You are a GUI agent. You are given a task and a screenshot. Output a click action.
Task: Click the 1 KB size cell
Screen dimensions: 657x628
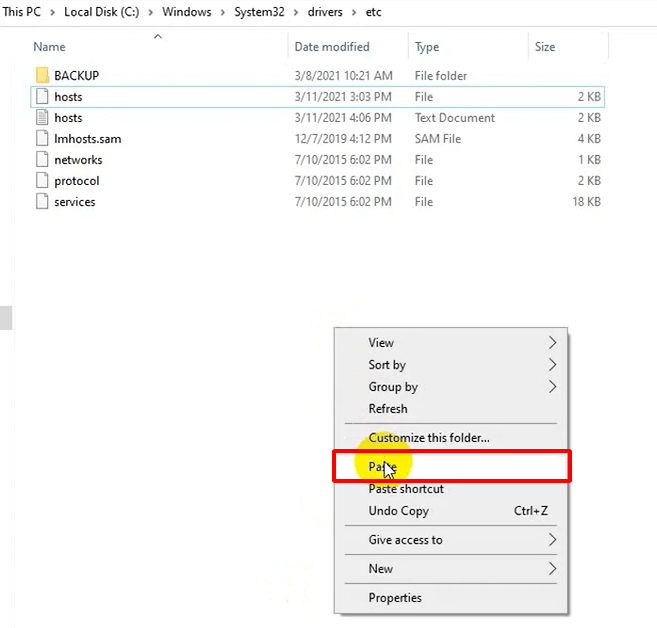tap(590, 160)
